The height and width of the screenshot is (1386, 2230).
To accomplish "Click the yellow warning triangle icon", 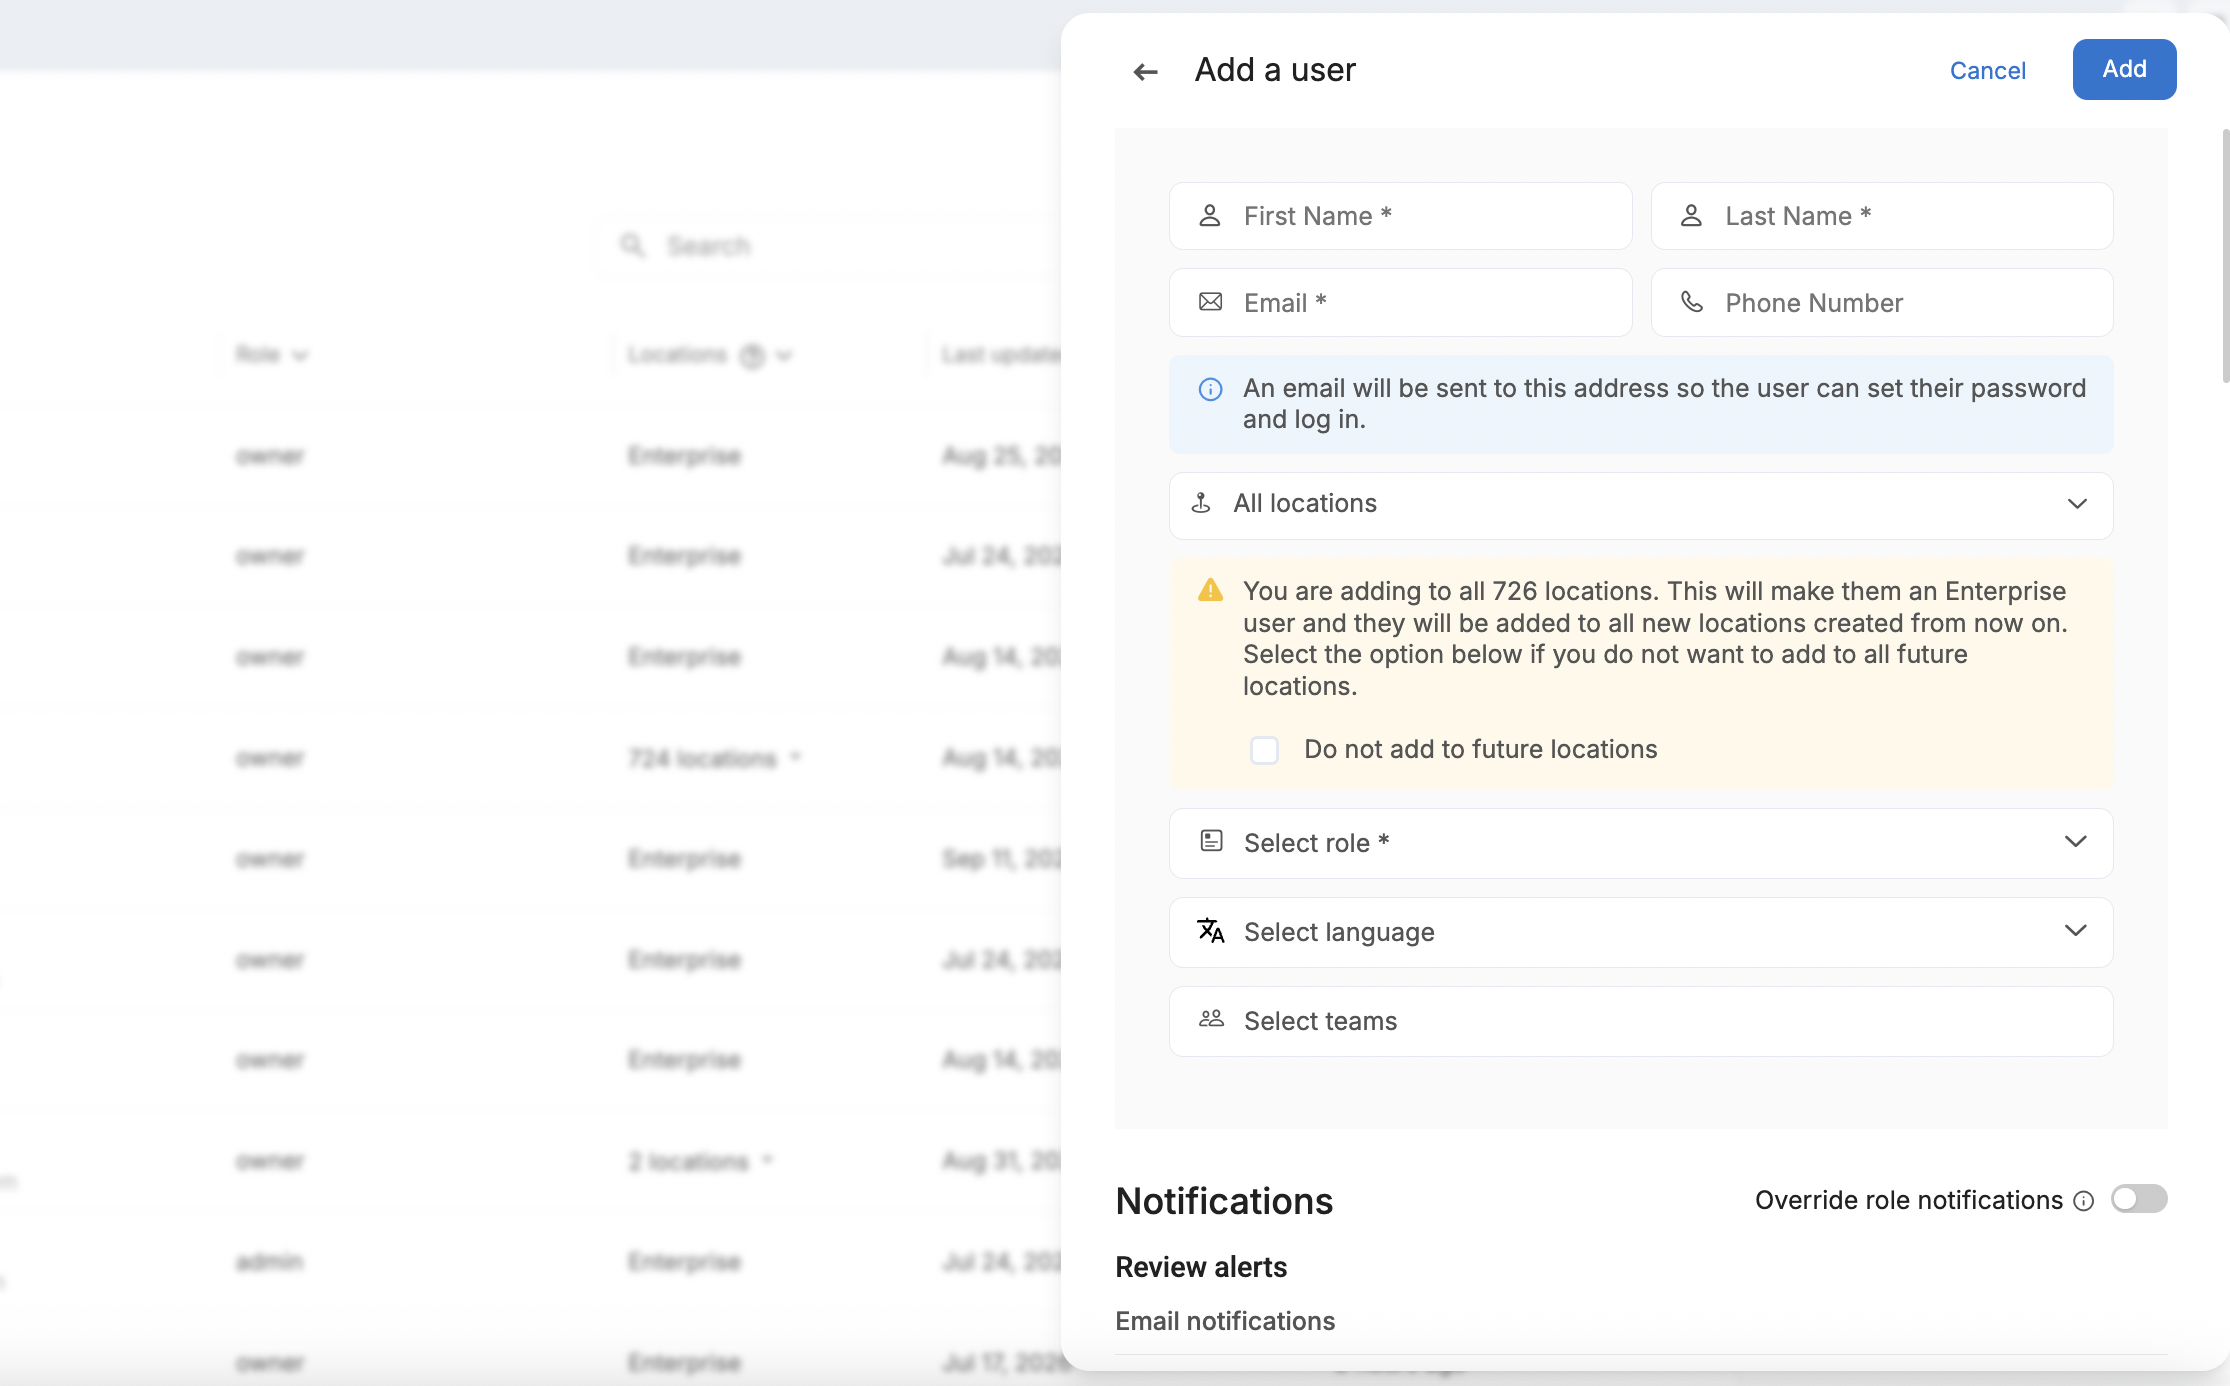I will 1210,590.
